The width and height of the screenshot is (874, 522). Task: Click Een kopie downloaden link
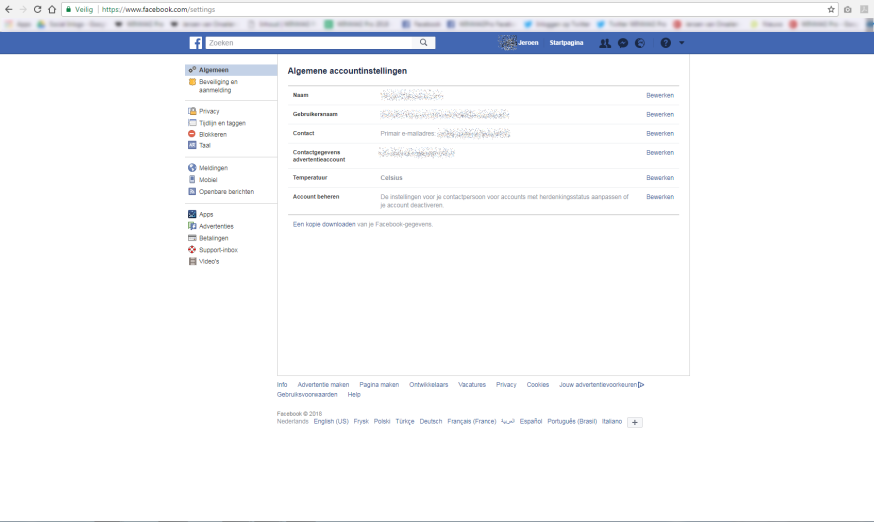pos(324,224)
